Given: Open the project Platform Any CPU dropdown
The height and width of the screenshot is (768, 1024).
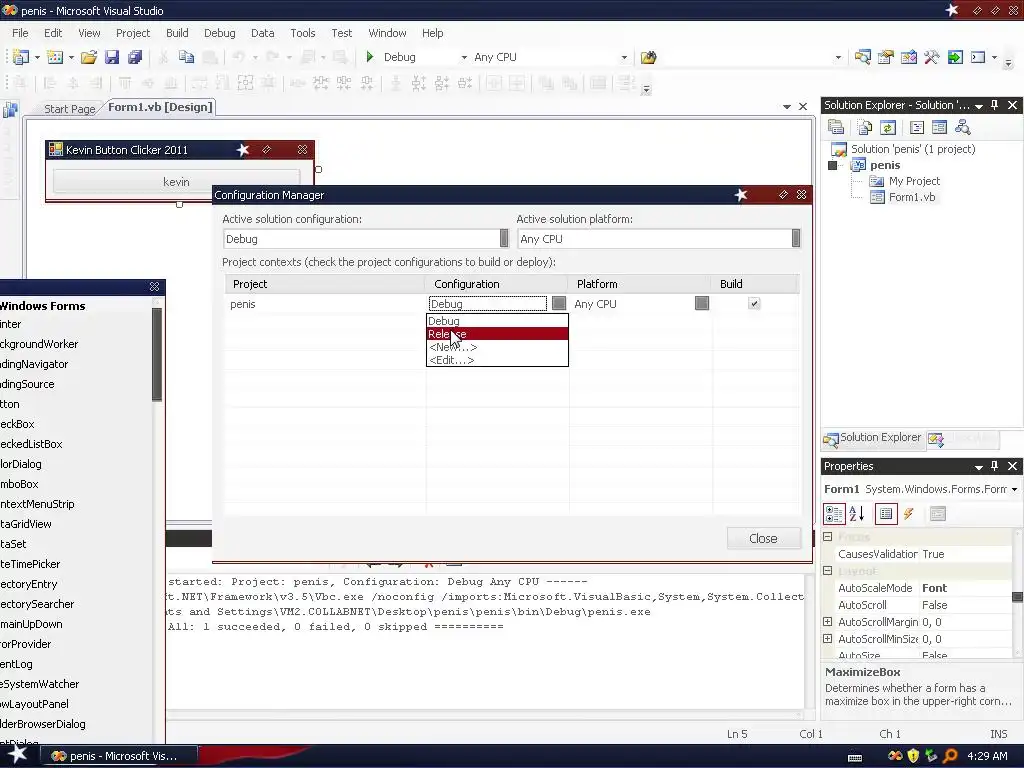Looking at the screenshot, I should pyautogui.click(x=702, y=303).
